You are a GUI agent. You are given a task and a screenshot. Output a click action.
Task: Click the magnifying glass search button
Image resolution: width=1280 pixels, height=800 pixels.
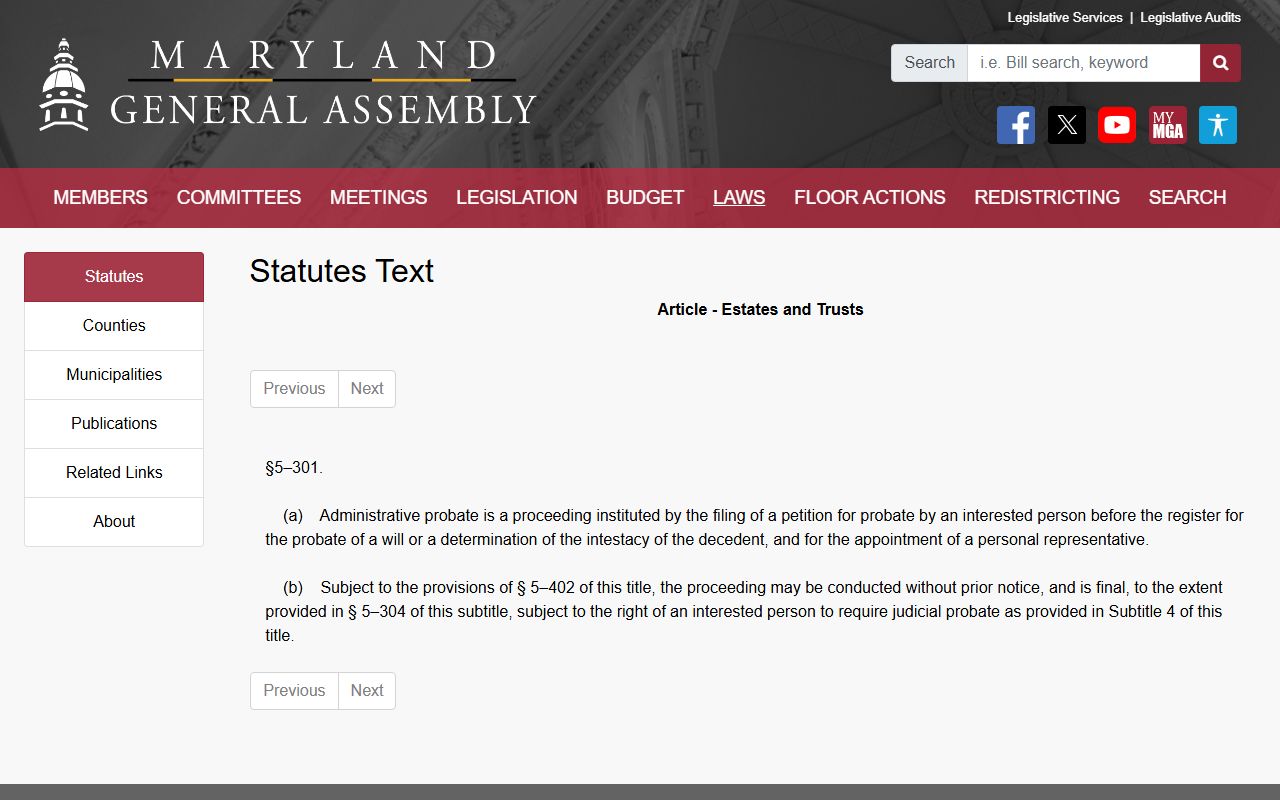click(1220, 63)
